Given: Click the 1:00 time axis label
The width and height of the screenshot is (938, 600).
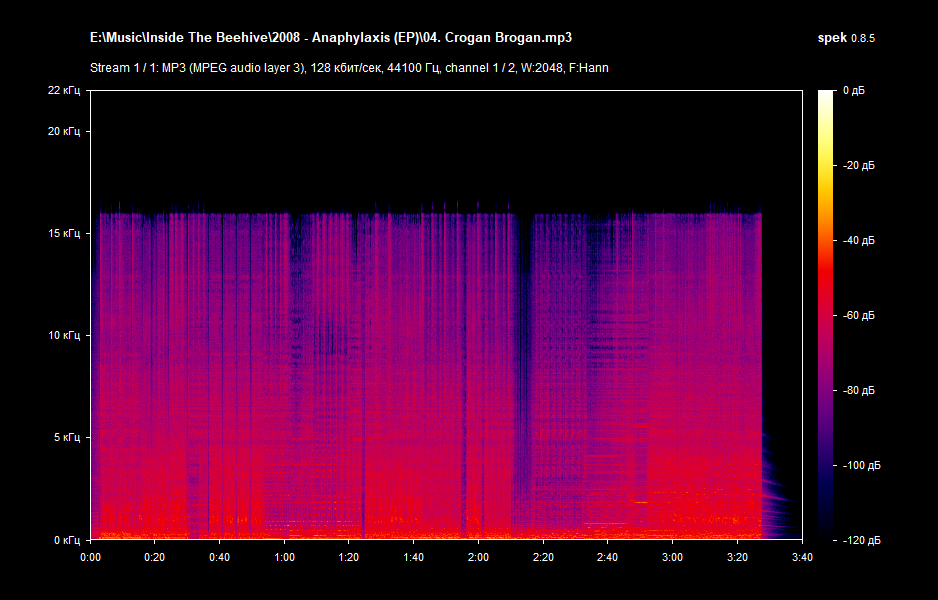Looking at the screenshot, I should [284, 556].
